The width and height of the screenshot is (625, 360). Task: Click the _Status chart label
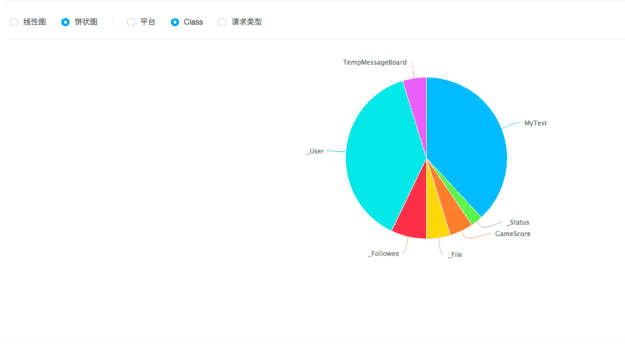[518, 222]
